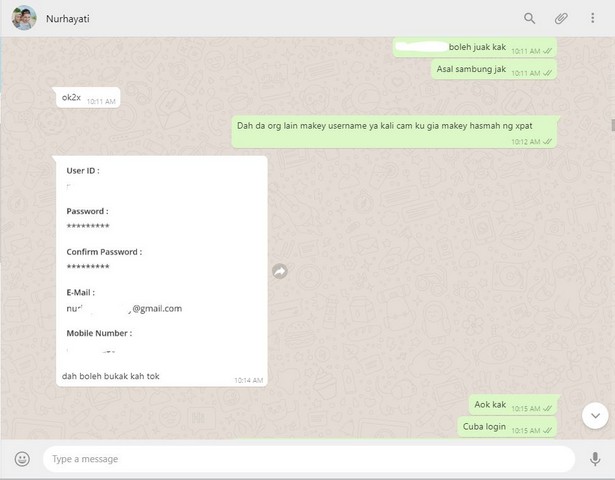This screenshot has height=480, width=615.
Task: Click the 'dah boleh bukak kah tok' caption
Action: coord(111,376)
